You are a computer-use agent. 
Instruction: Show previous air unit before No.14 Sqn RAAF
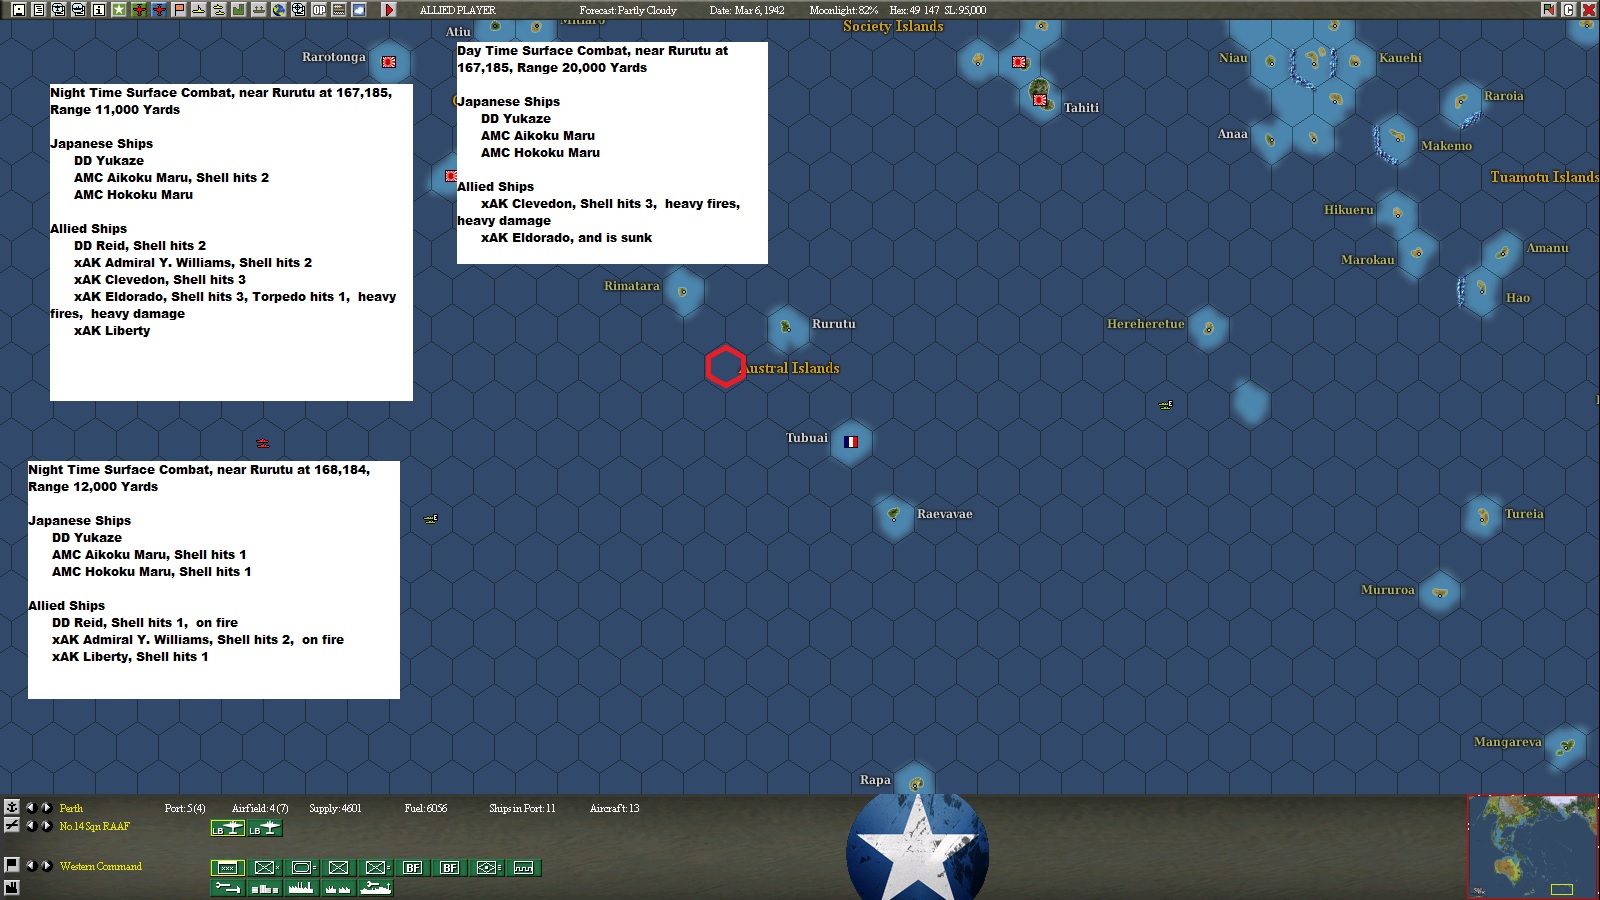31,825
